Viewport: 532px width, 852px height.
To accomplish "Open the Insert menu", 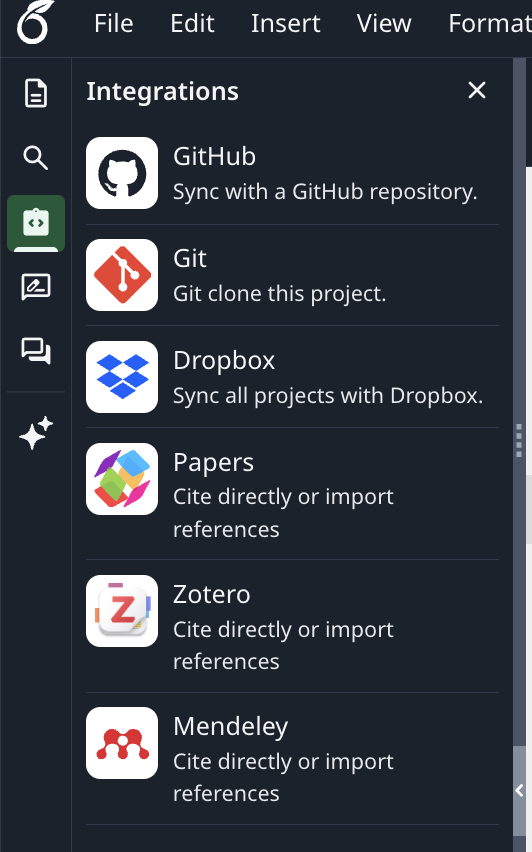I will 286,23.
